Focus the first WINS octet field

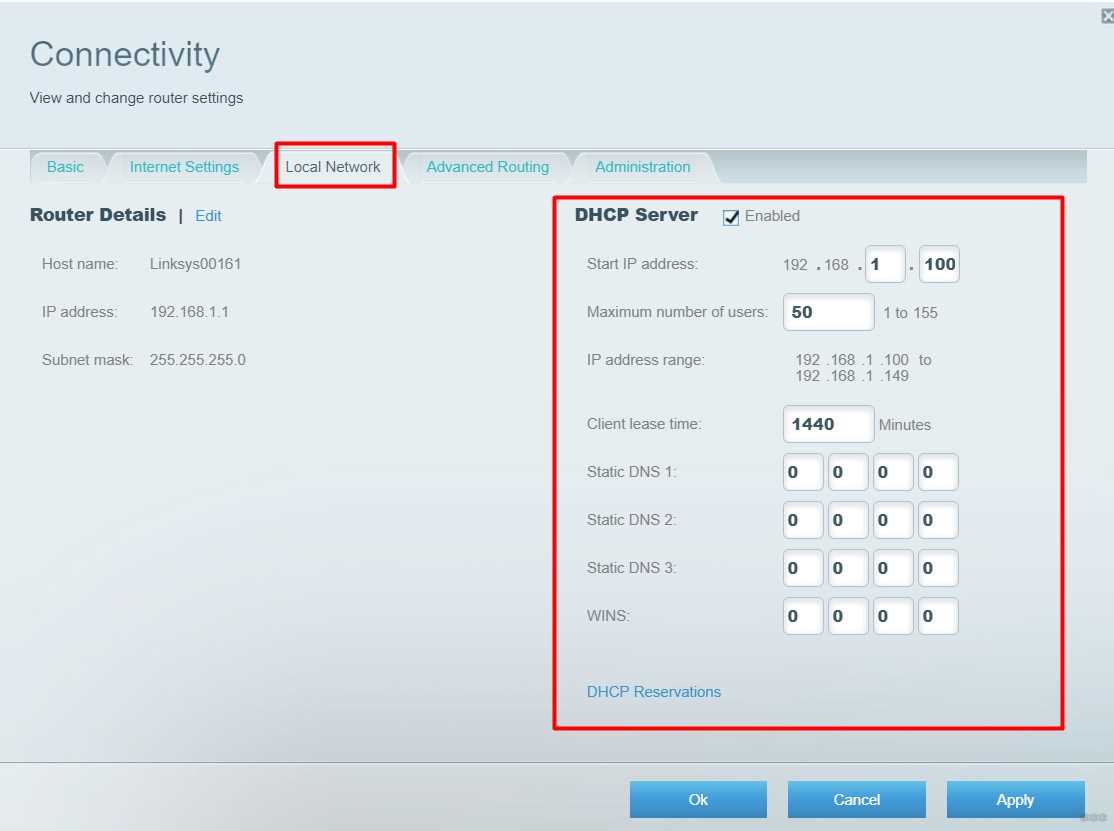803,616
